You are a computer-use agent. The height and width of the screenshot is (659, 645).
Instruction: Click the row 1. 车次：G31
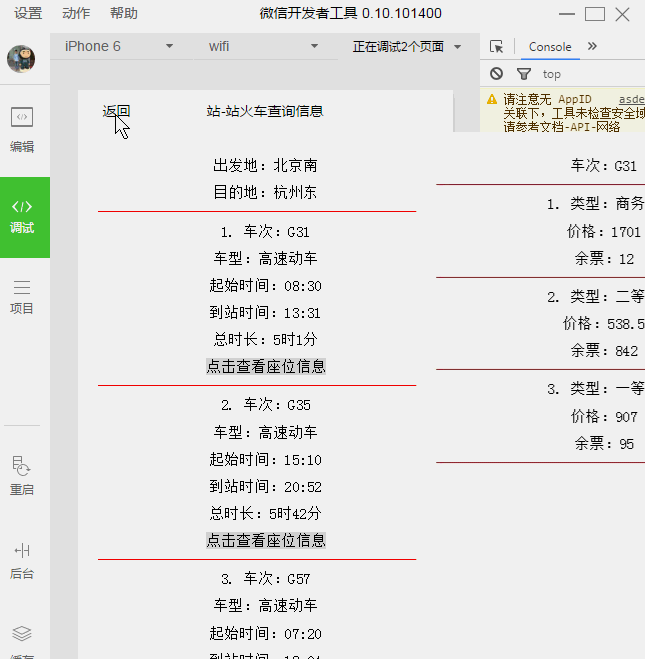click(265, 232)
